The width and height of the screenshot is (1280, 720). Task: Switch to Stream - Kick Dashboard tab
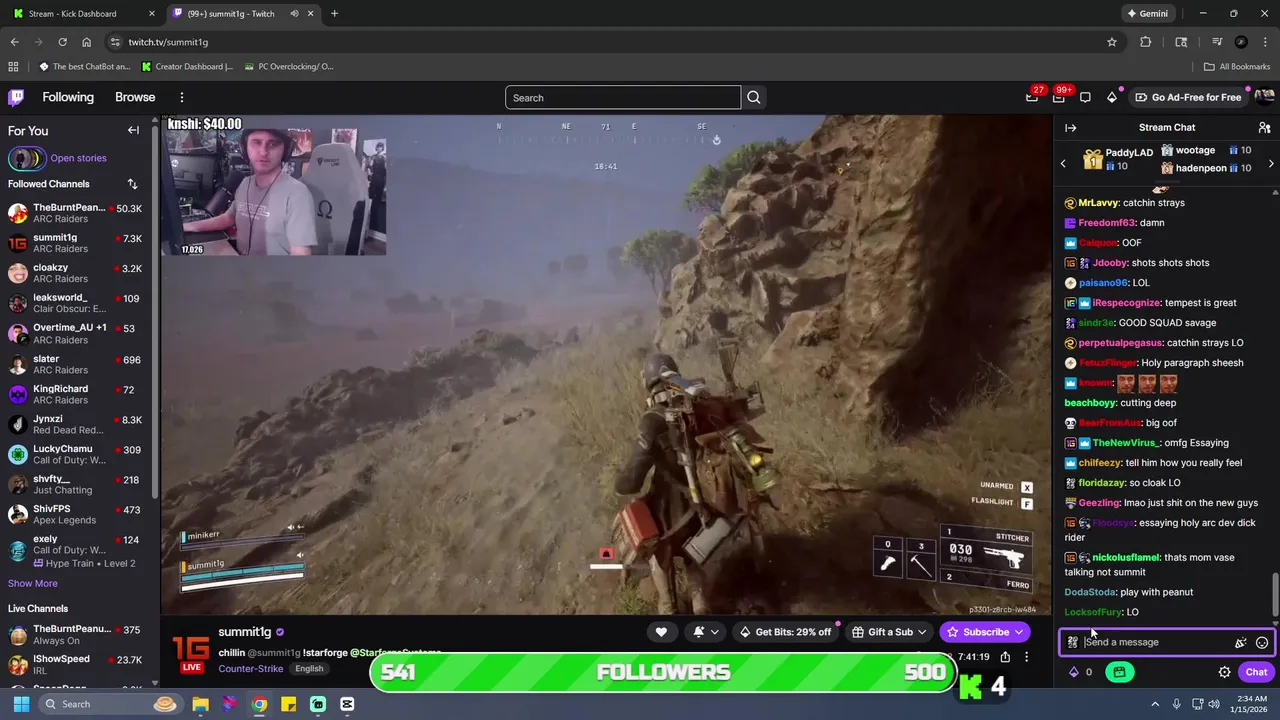pyautogui.click(x=80, y=14)
